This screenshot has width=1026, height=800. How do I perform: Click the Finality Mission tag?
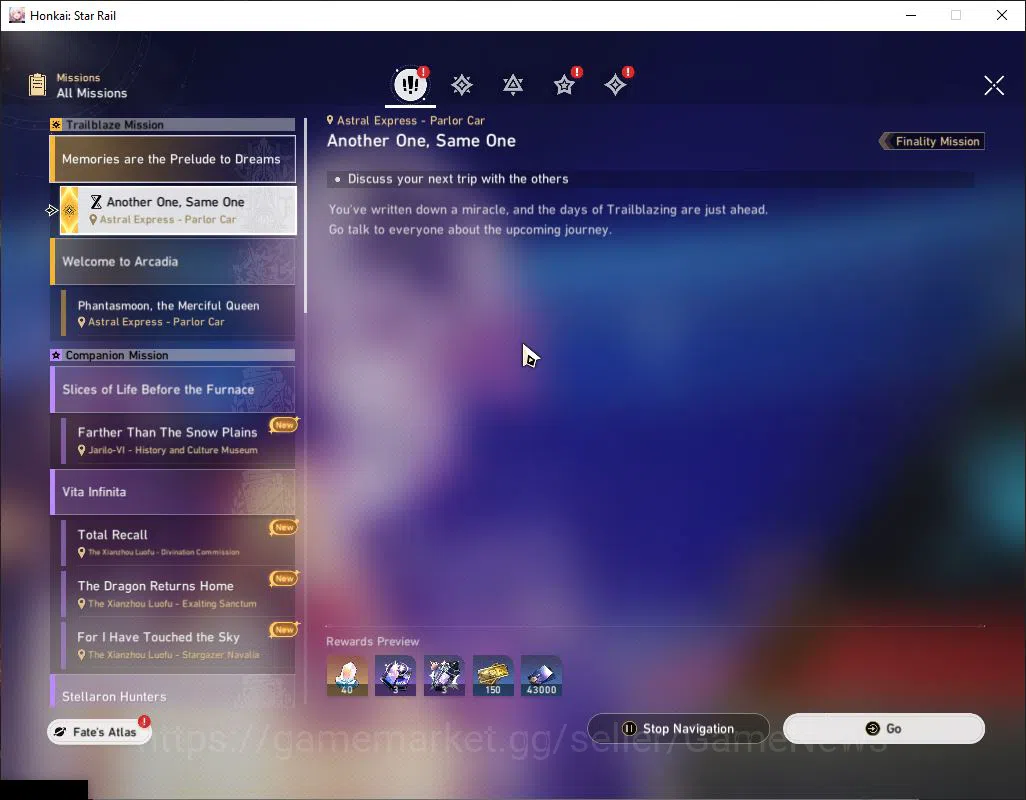point(932,141)
